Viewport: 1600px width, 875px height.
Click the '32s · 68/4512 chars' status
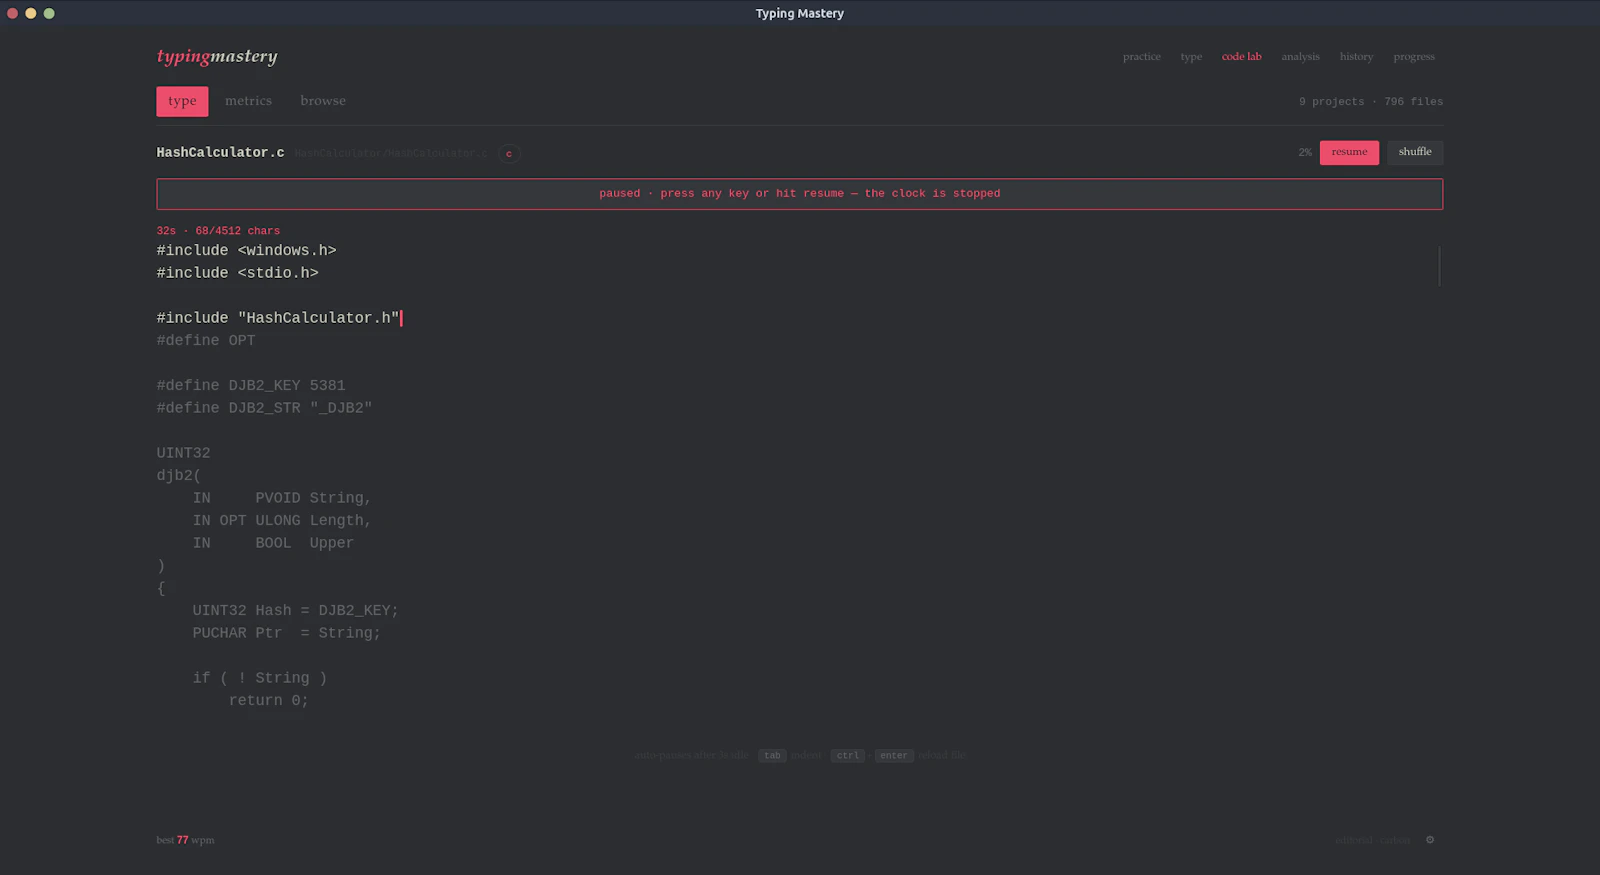[218, 231]
